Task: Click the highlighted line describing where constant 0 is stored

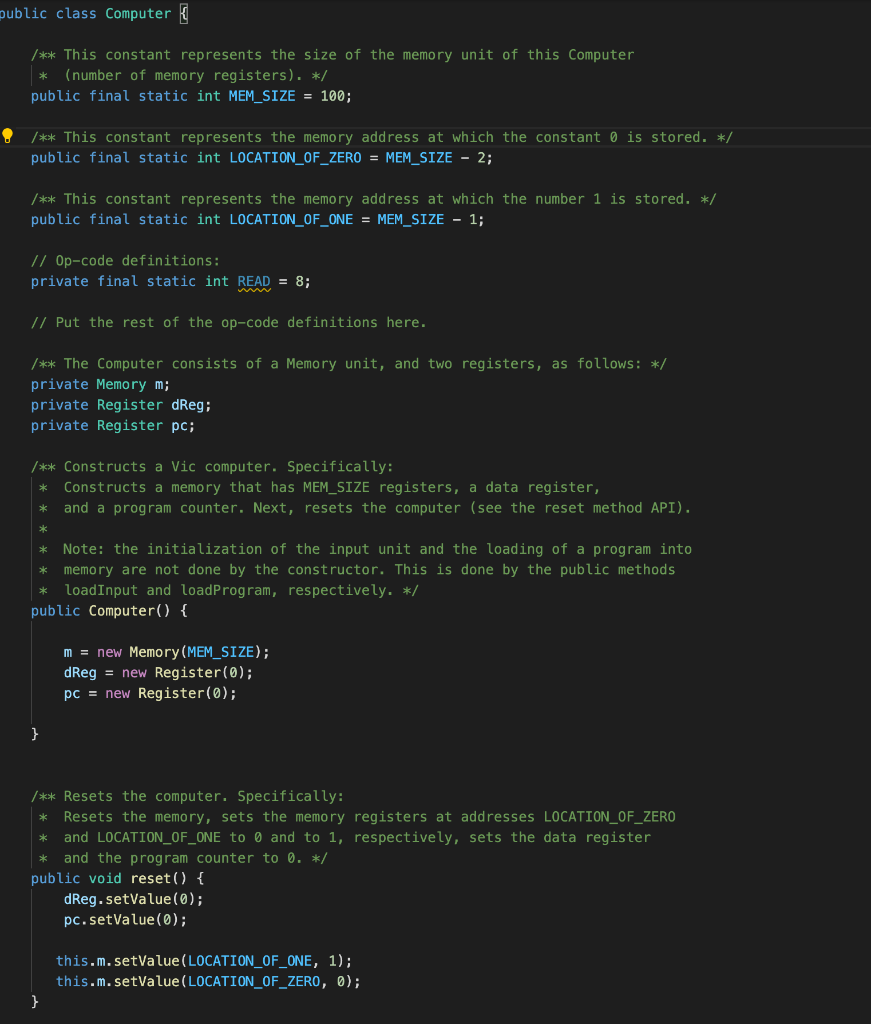Action: [x=380, y=137]
